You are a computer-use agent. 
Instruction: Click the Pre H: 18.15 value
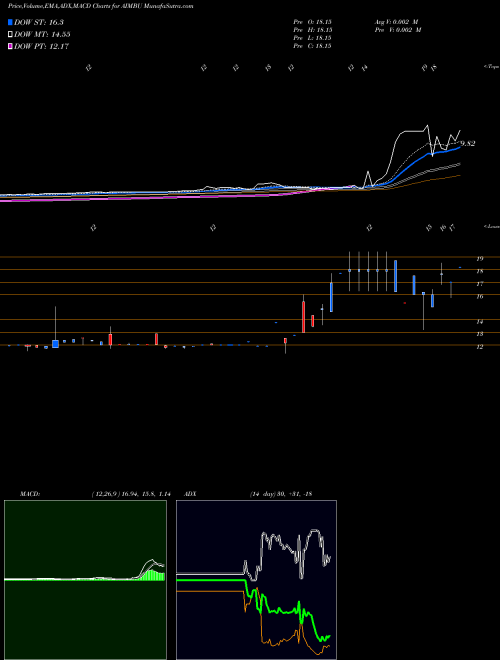pyautogui.click(x=312, y=30)
